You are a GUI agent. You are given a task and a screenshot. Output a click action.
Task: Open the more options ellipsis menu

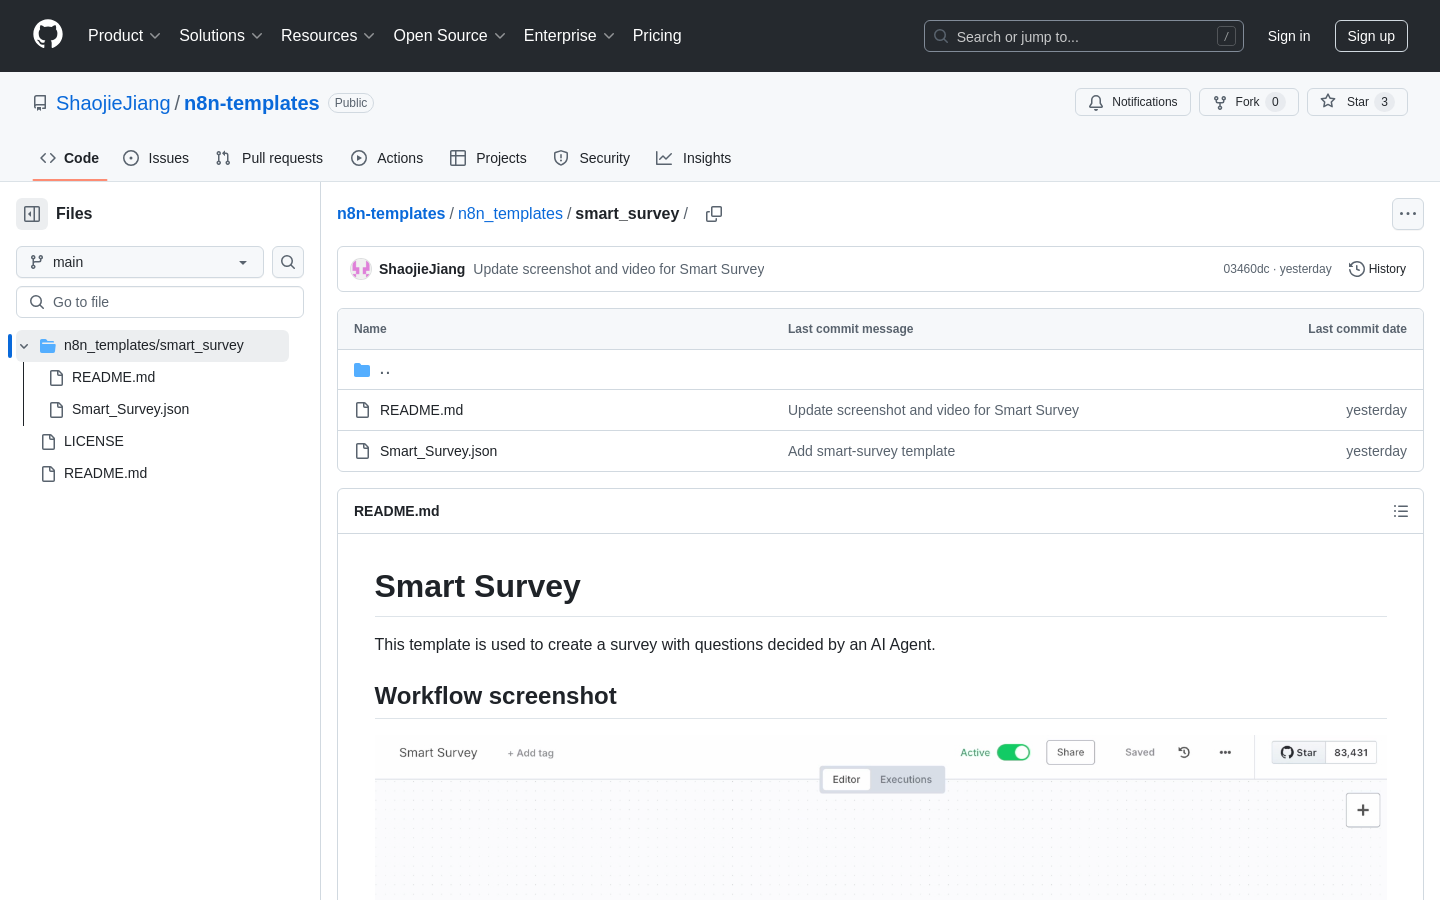1408,214
